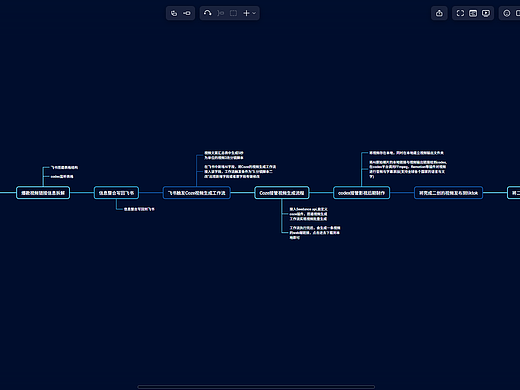Select the node '信息整合写回飞书'
Screen dimensions: 520x390
click(116, 193)
